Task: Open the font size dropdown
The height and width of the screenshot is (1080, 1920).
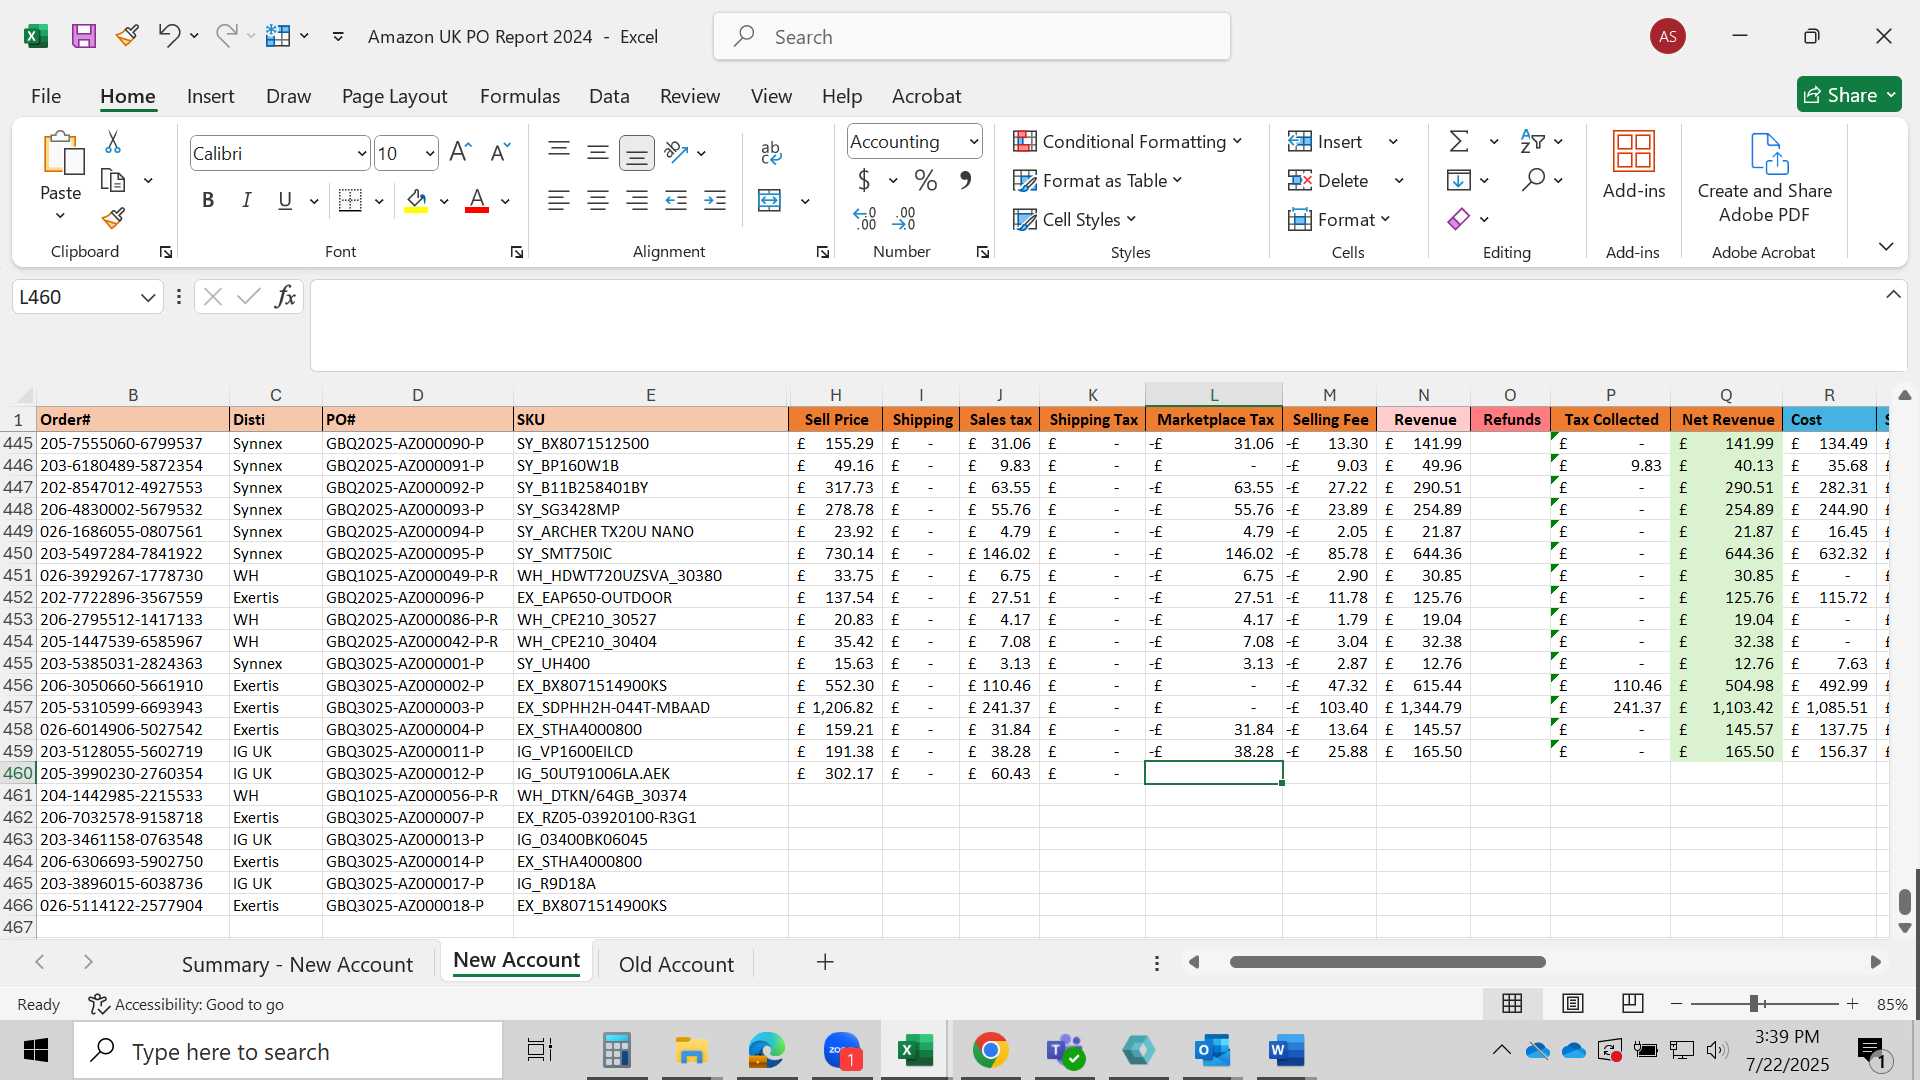Action: [x=430, y=154]
